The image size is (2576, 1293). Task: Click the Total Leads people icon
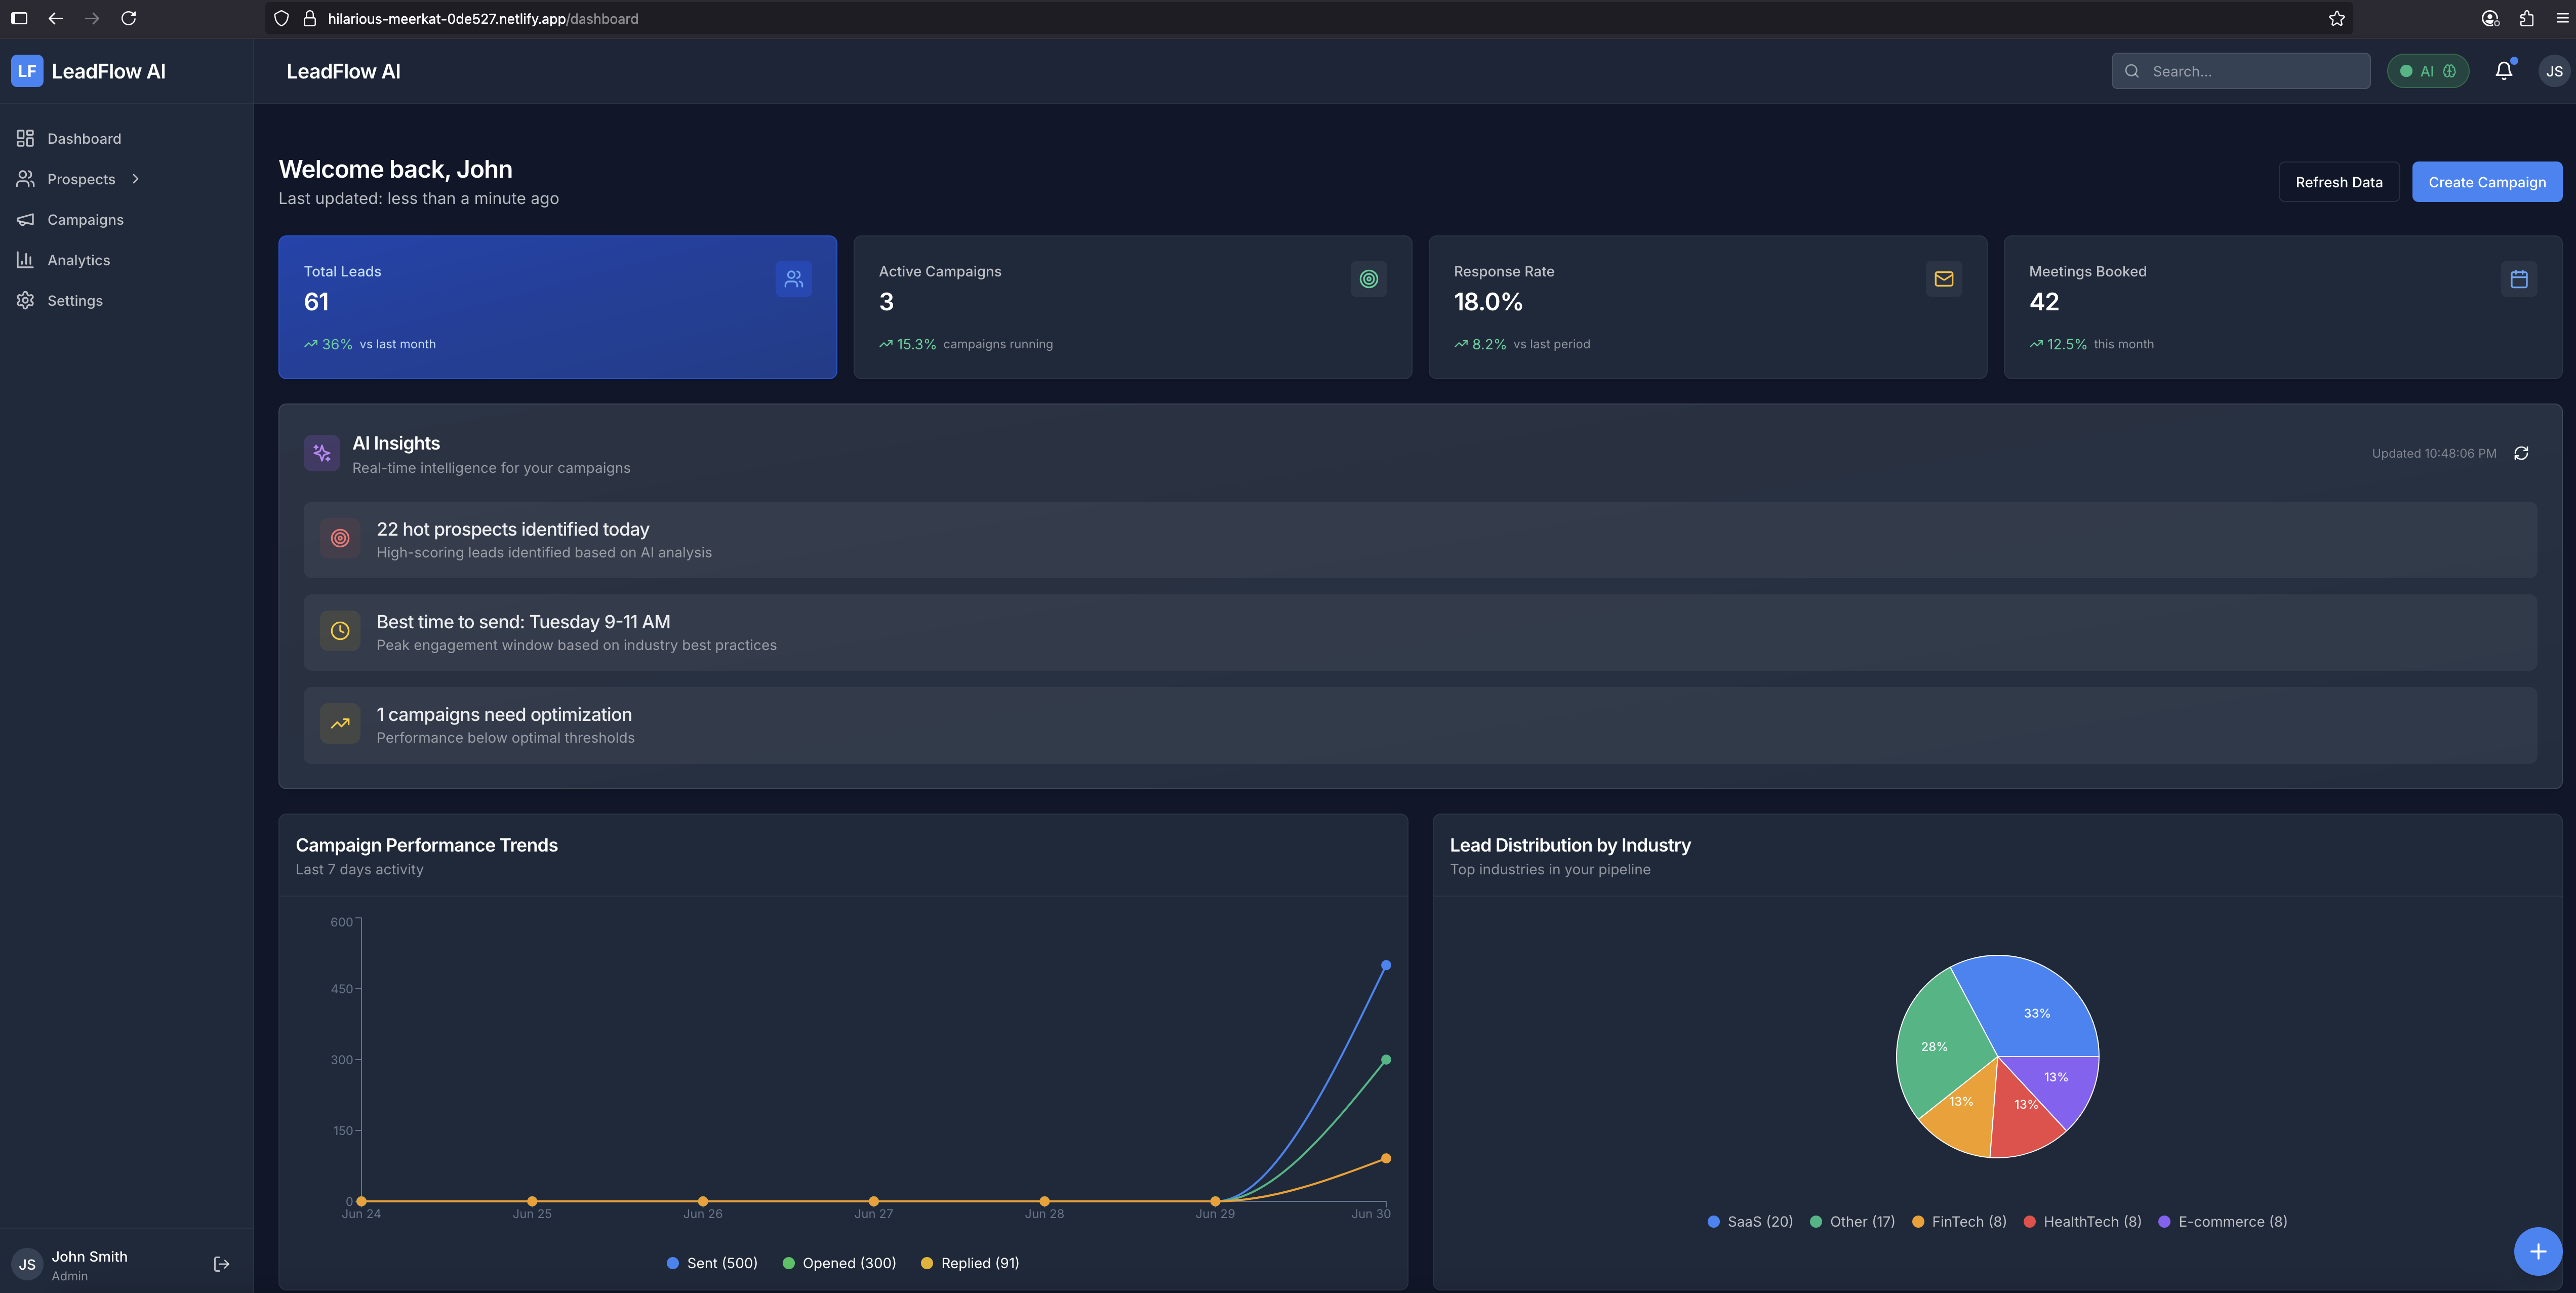click(x=793, y=279)
